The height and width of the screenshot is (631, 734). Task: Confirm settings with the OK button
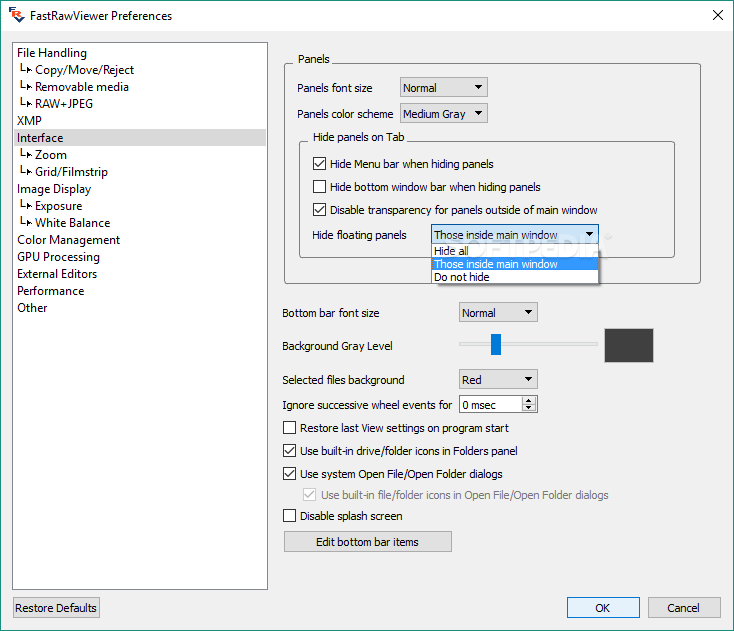pyautogui.click(x=603, y=608)
